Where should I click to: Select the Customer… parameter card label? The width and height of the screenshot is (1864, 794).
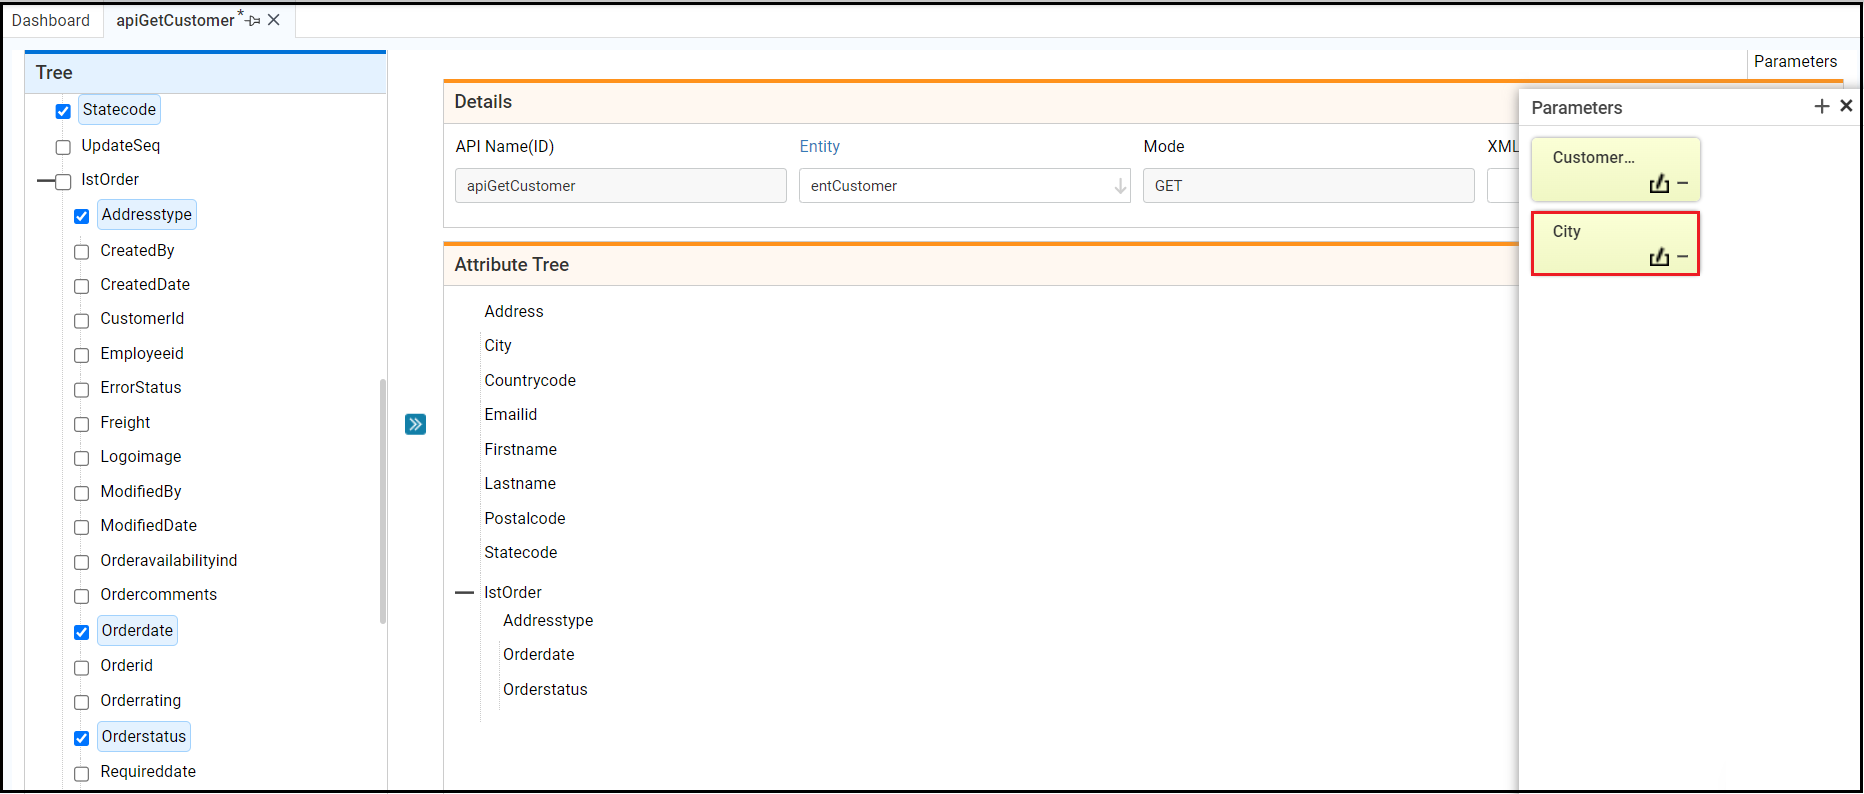(1594, 158)
